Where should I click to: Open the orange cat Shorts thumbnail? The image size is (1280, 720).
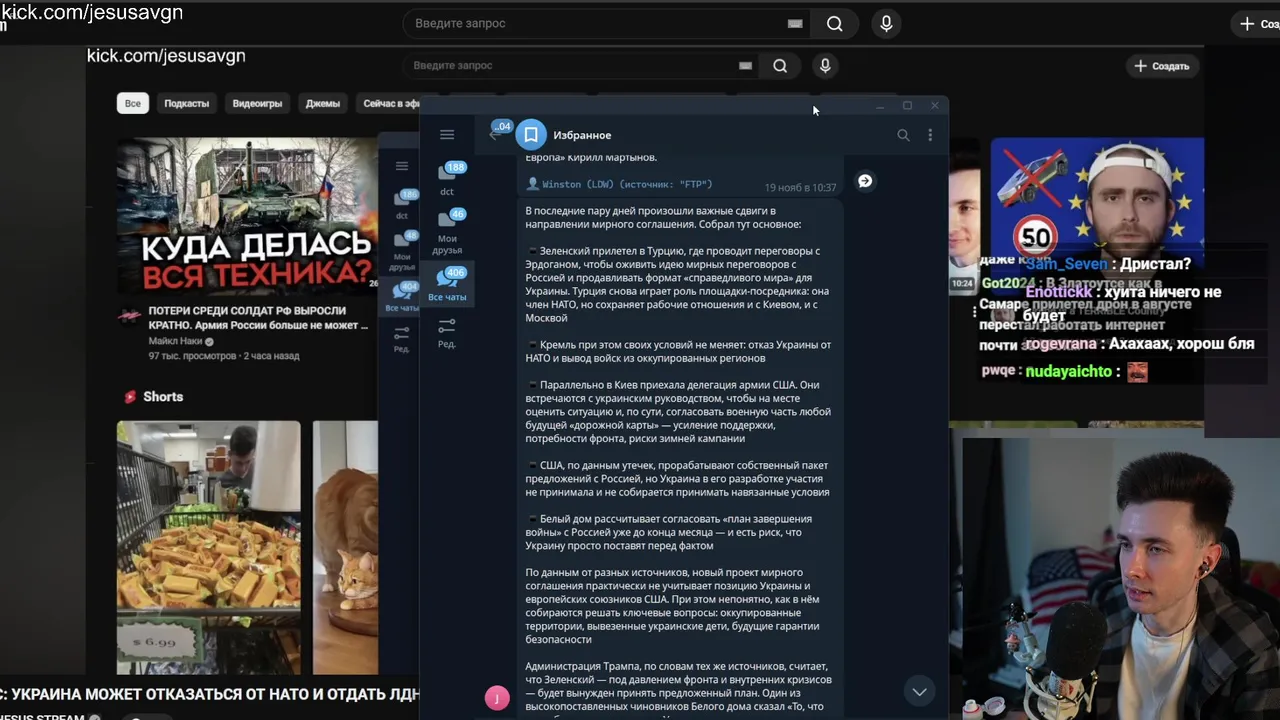tap(346, 547)
